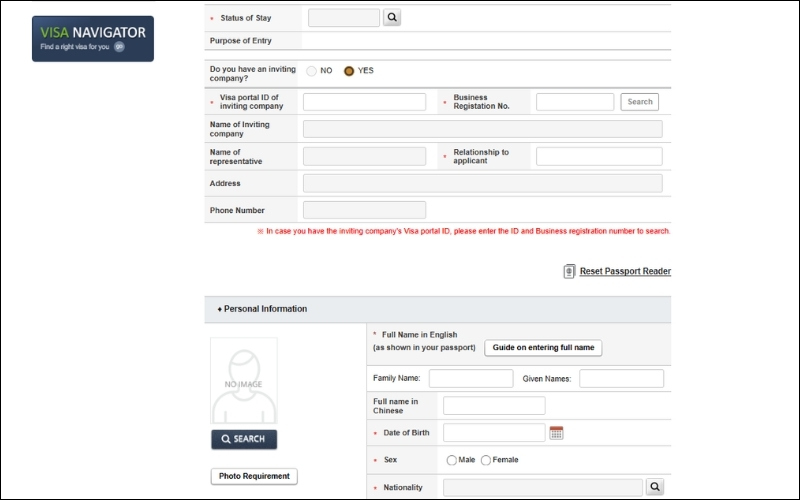Click the Status of Stay magnifier icon
Screen dimensions: 800x500
pos(392,17)
